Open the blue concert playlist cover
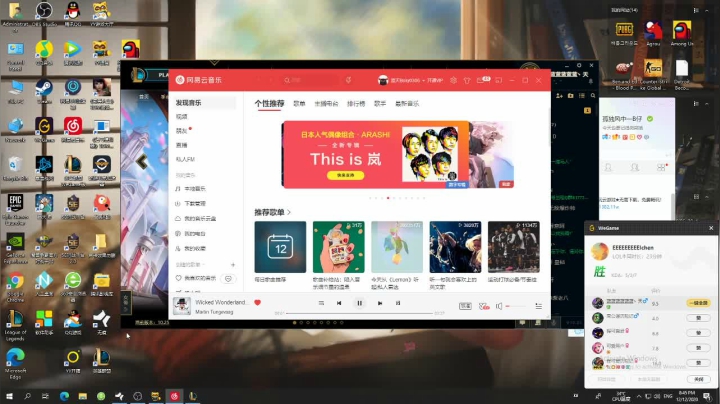This screenshot has height=404, width=720. pyautogui.click(x=455, y=247)
